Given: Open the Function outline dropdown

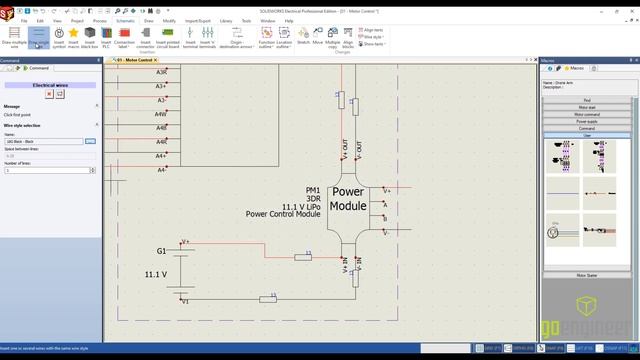Looking at the screenshot, I should [267, 38].
